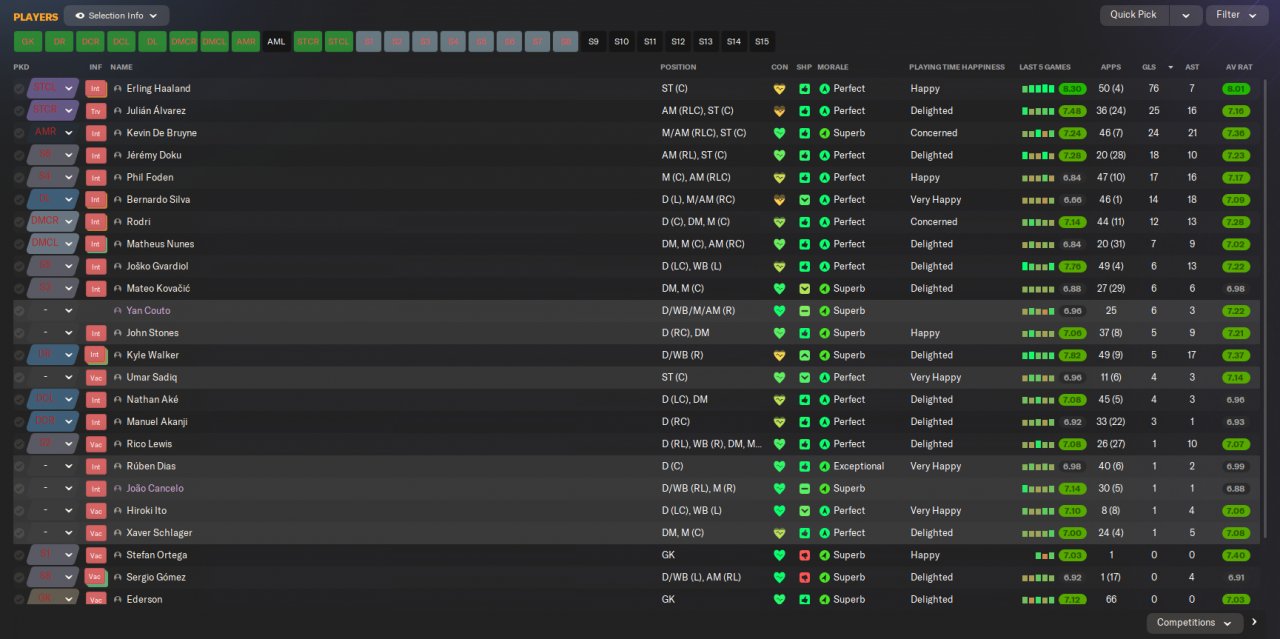Click sharpness icon for Mateo Kovačić
Screen dimensions: 1280x639
point(805,288)
